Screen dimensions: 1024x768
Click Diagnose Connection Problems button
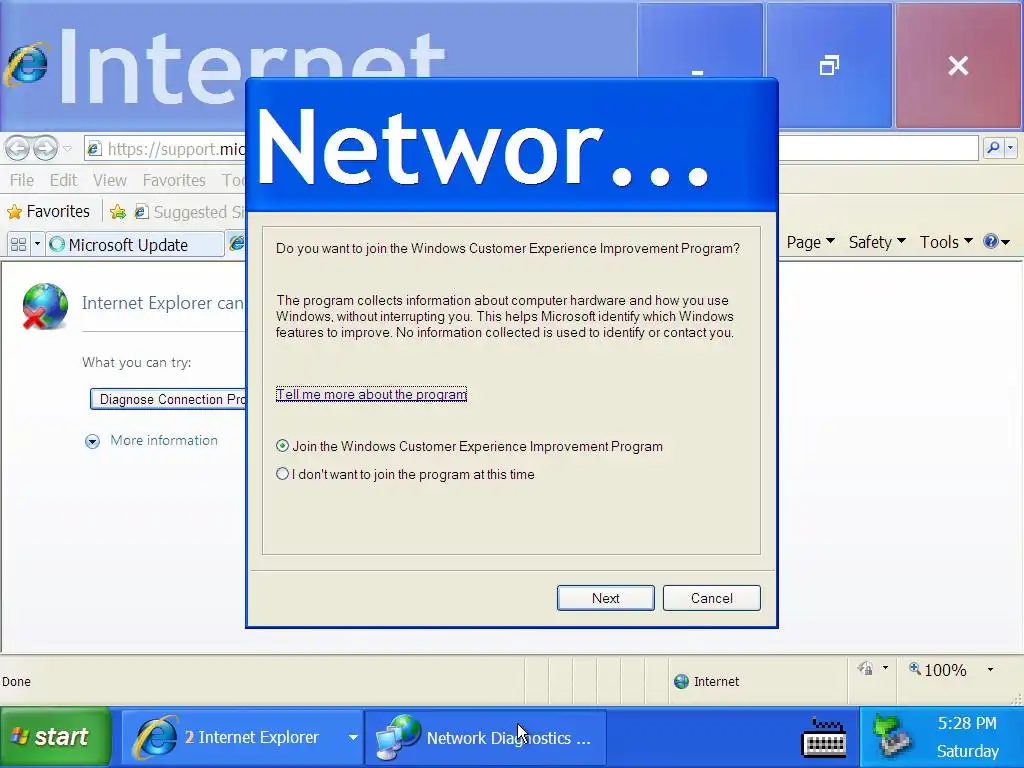click(168, 399)
